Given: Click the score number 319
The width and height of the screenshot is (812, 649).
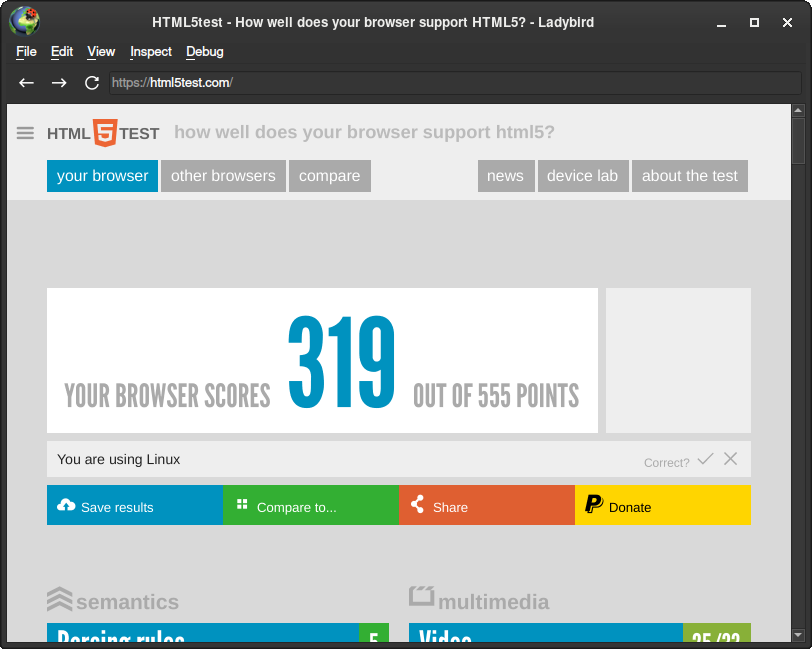Looking at the screenshot, I should 342,362.
